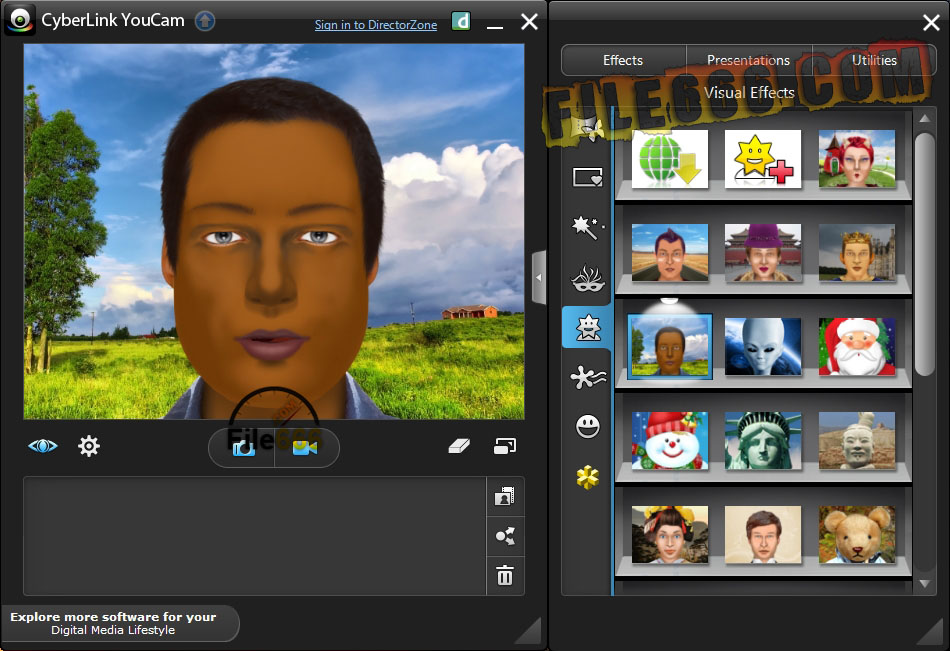Choose the alien avatar
This screenshot has width=950, height=651.
[763, 347]
